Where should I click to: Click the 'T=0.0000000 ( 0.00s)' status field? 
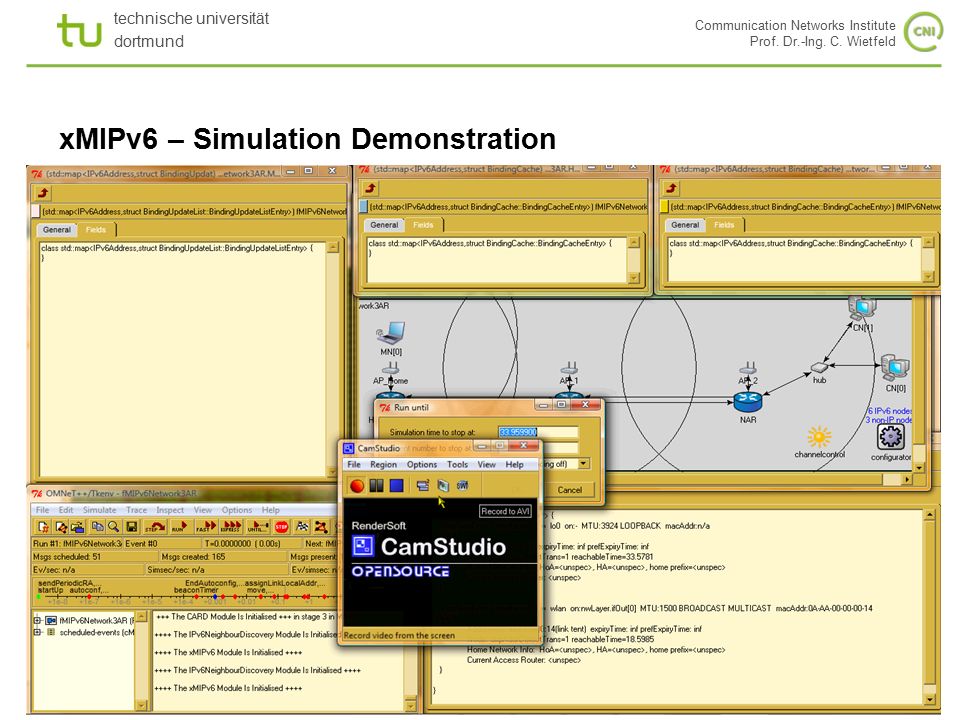coord(251,543)
